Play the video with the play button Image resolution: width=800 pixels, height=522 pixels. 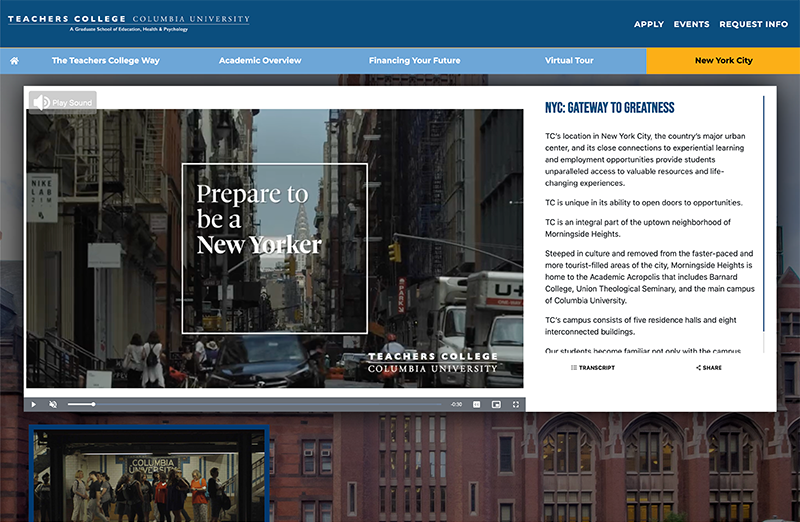point(34,404)
